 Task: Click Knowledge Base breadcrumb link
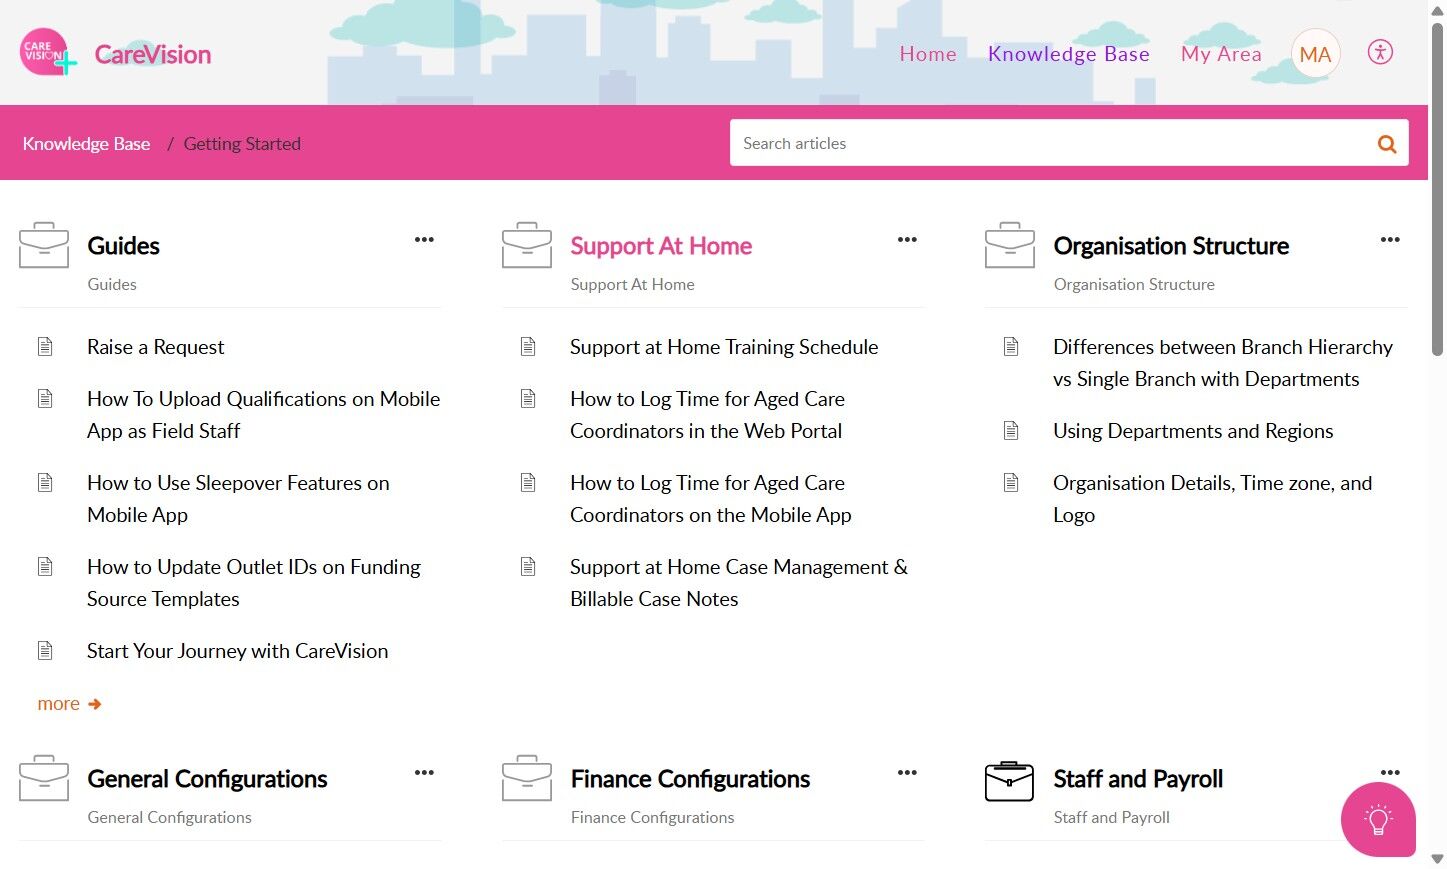86,144
